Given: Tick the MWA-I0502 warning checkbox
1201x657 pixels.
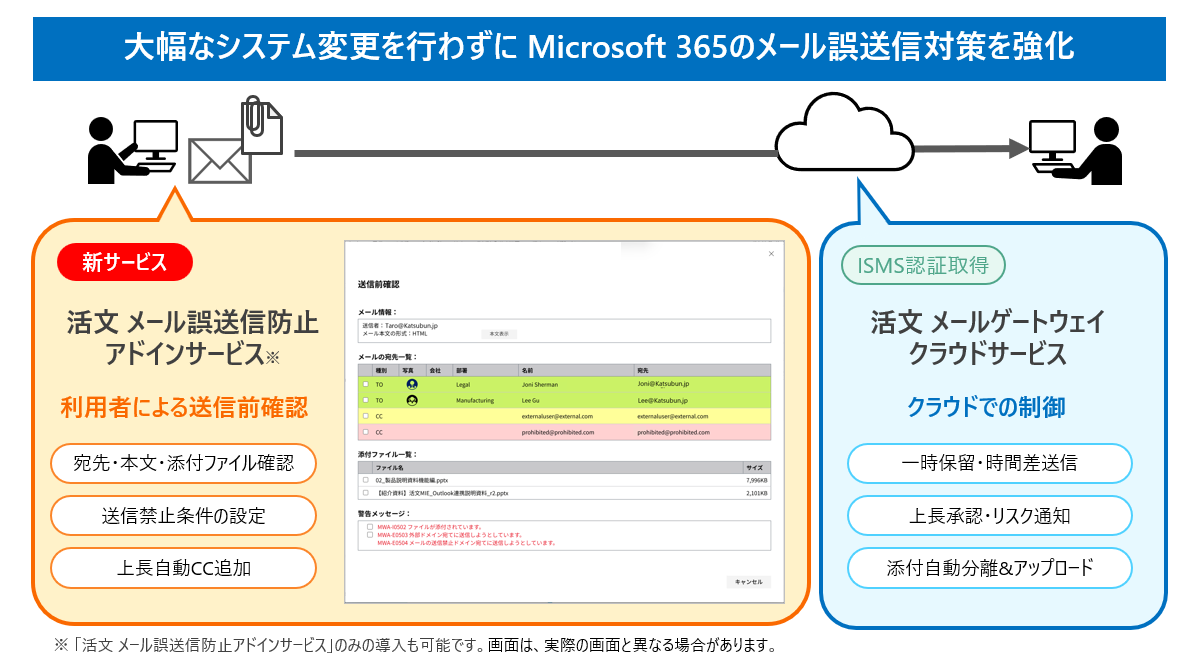Looking at the screenshot, I should point(370,527).
